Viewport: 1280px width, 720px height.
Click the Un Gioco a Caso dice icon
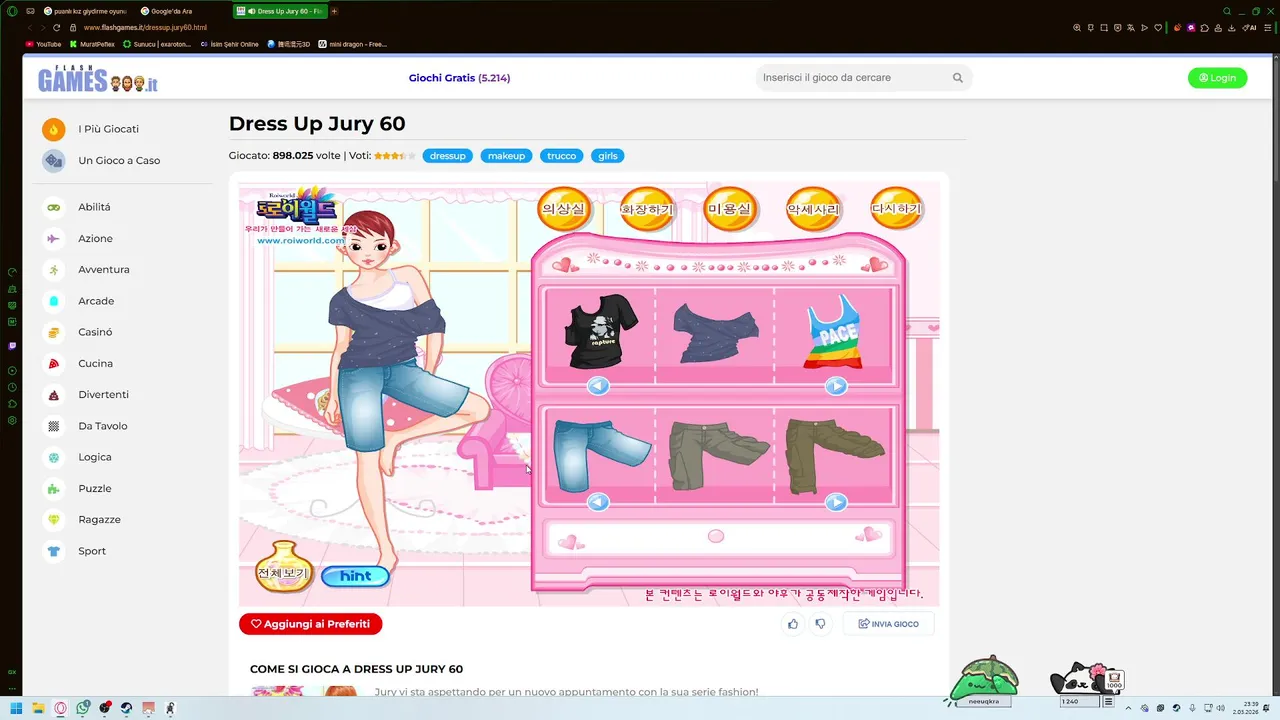click(54, 160)
